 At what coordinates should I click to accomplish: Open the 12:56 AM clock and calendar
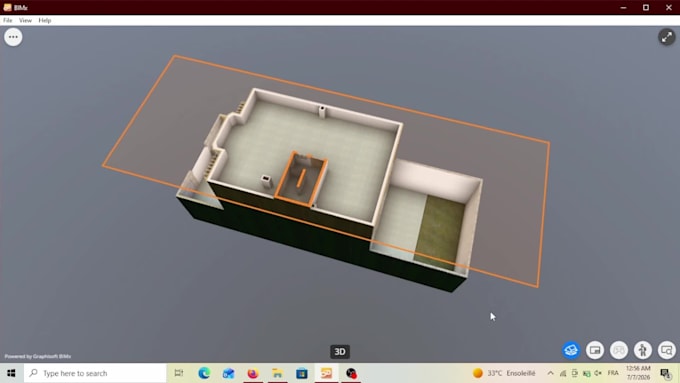pos(638,373)
